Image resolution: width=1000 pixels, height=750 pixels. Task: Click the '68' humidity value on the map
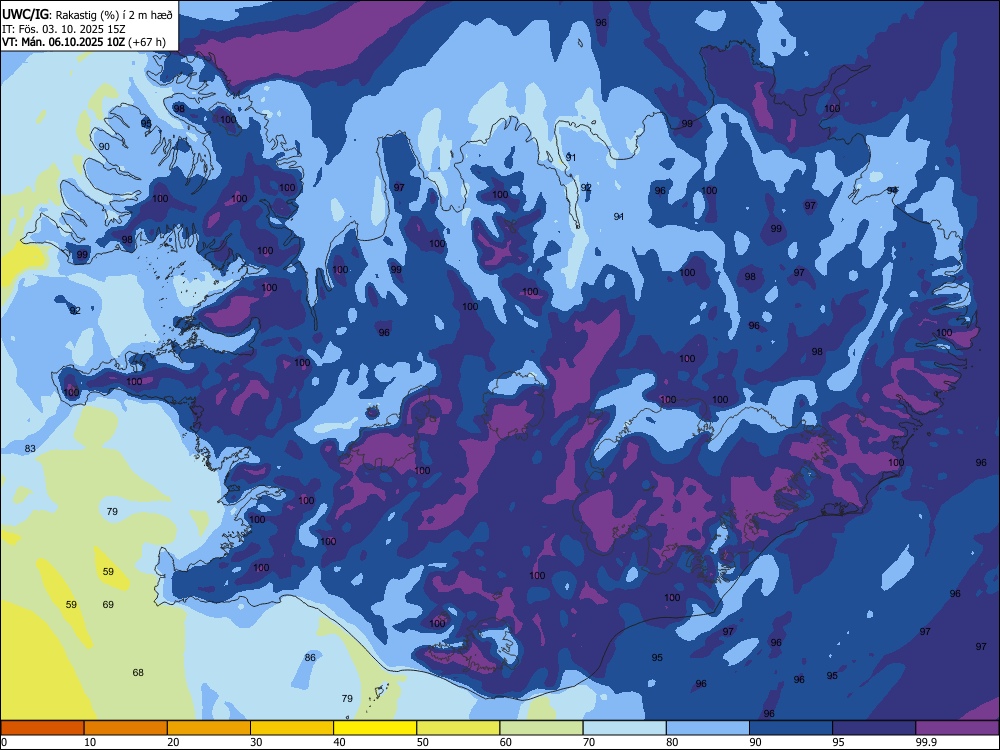coord(138,672)
